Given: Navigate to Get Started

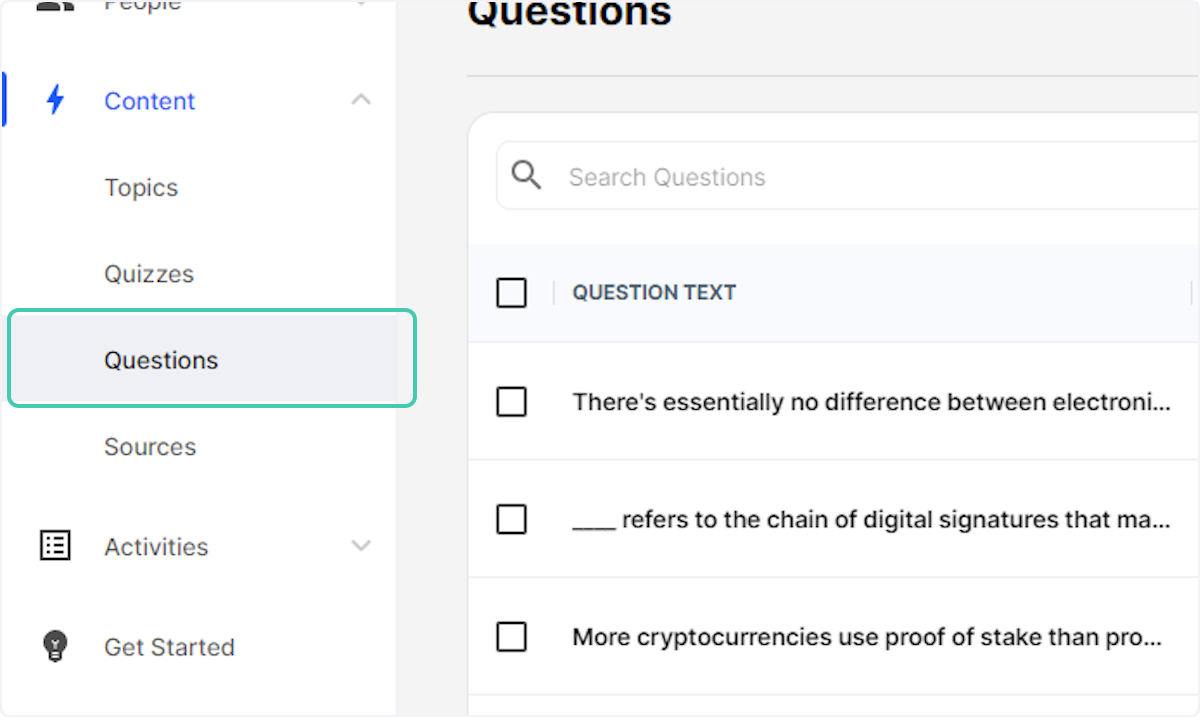Looking at the screenshot, I should (x=169, y=647).
